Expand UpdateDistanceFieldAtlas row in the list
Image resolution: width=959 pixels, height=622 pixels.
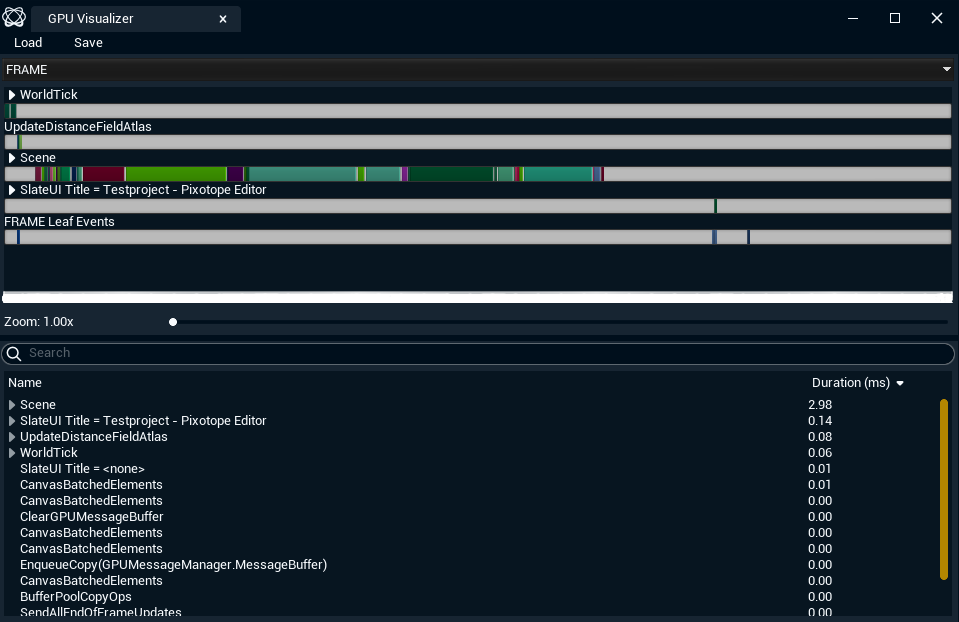point(12,437)
